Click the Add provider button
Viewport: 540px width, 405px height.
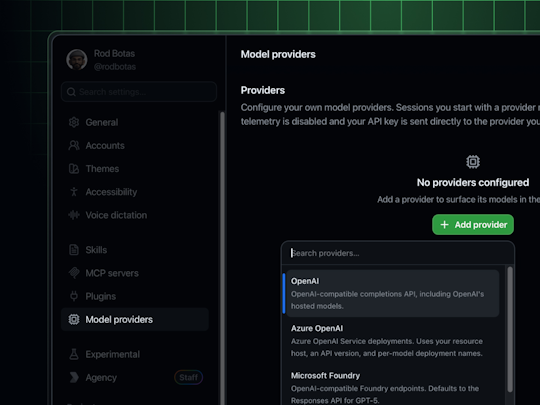(473, 225)
